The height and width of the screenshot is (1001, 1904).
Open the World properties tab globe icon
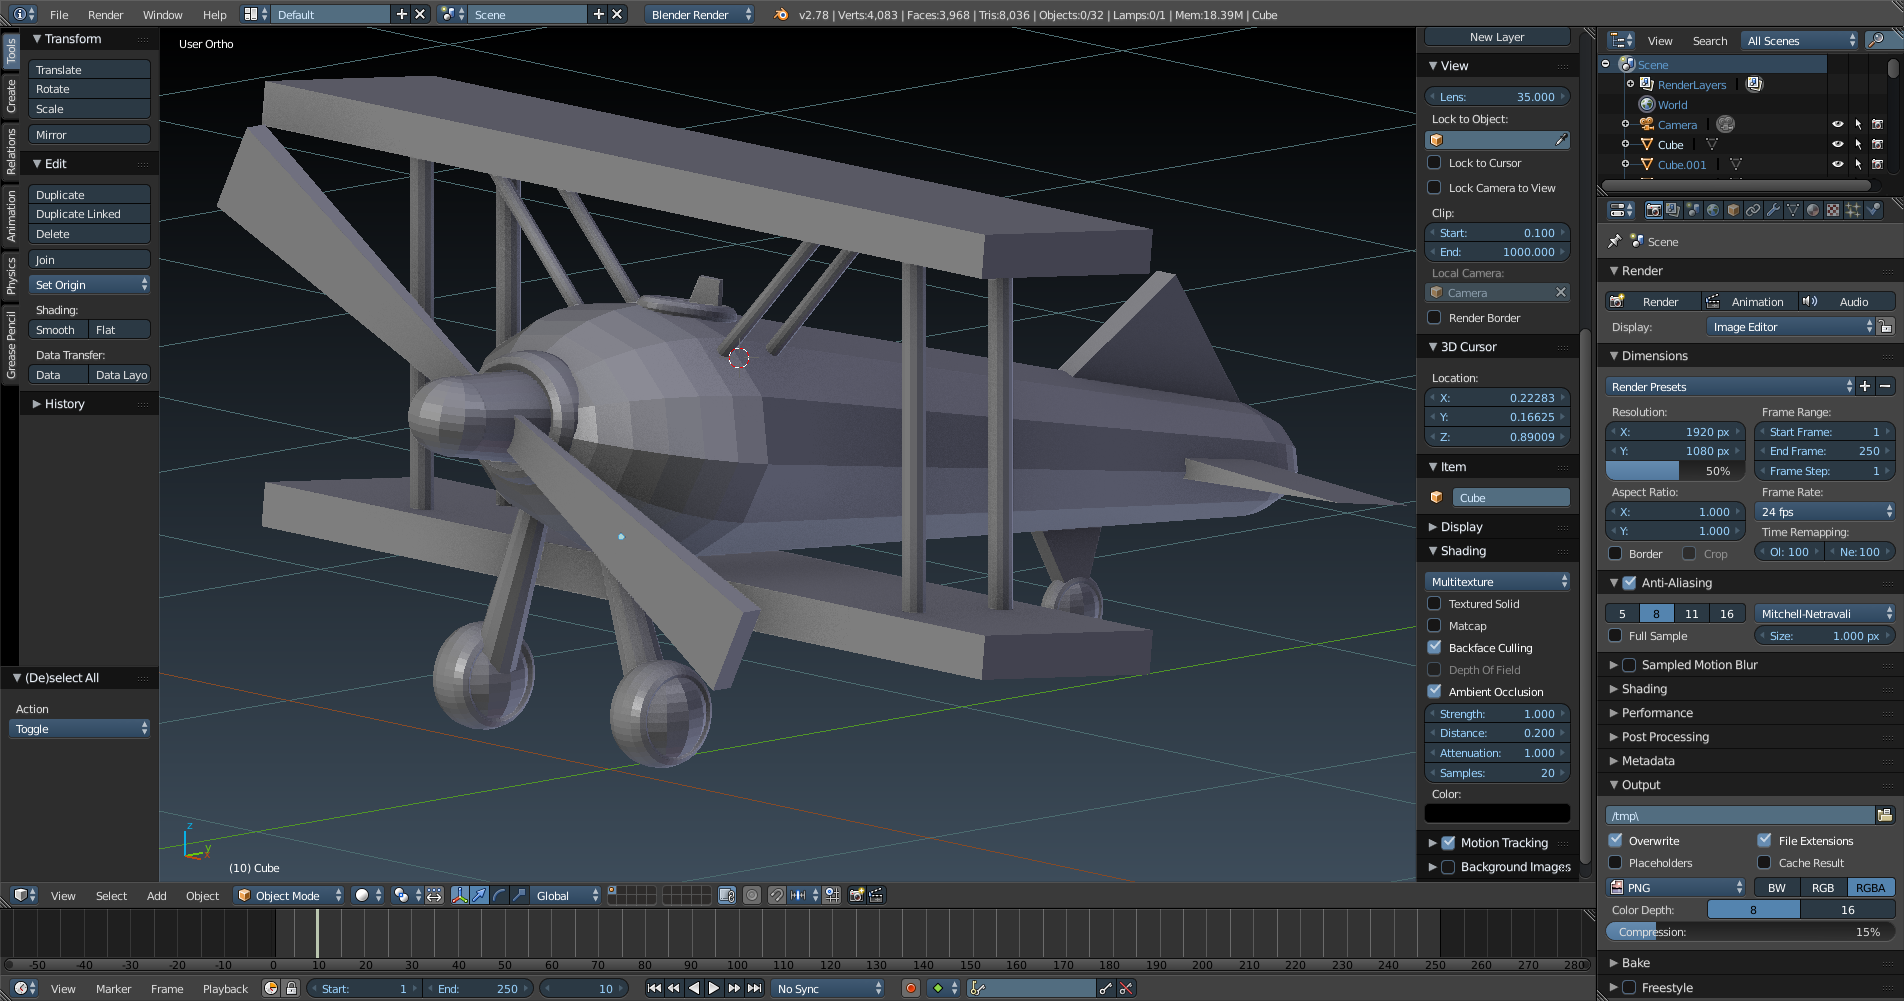(x=1713, y=210)
